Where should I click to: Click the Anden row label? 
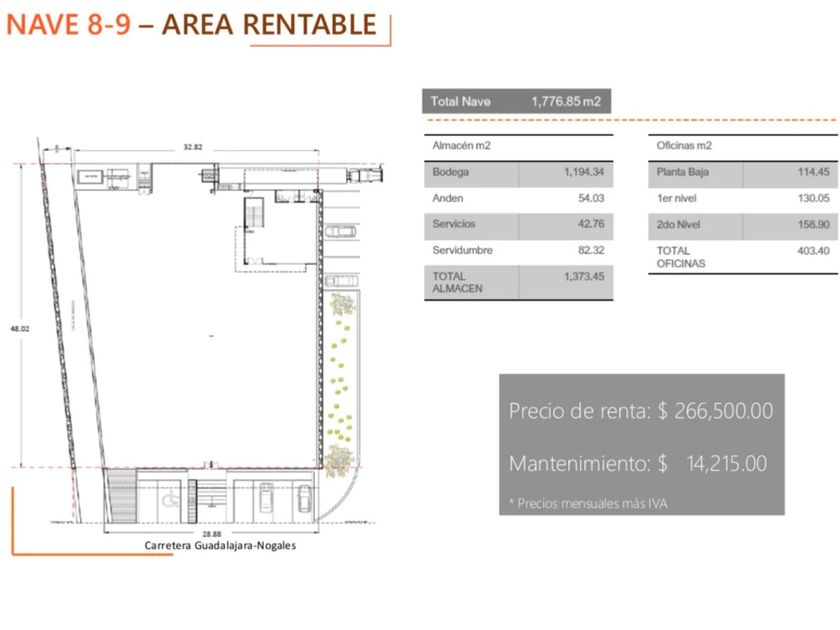[x=447, y=198]
